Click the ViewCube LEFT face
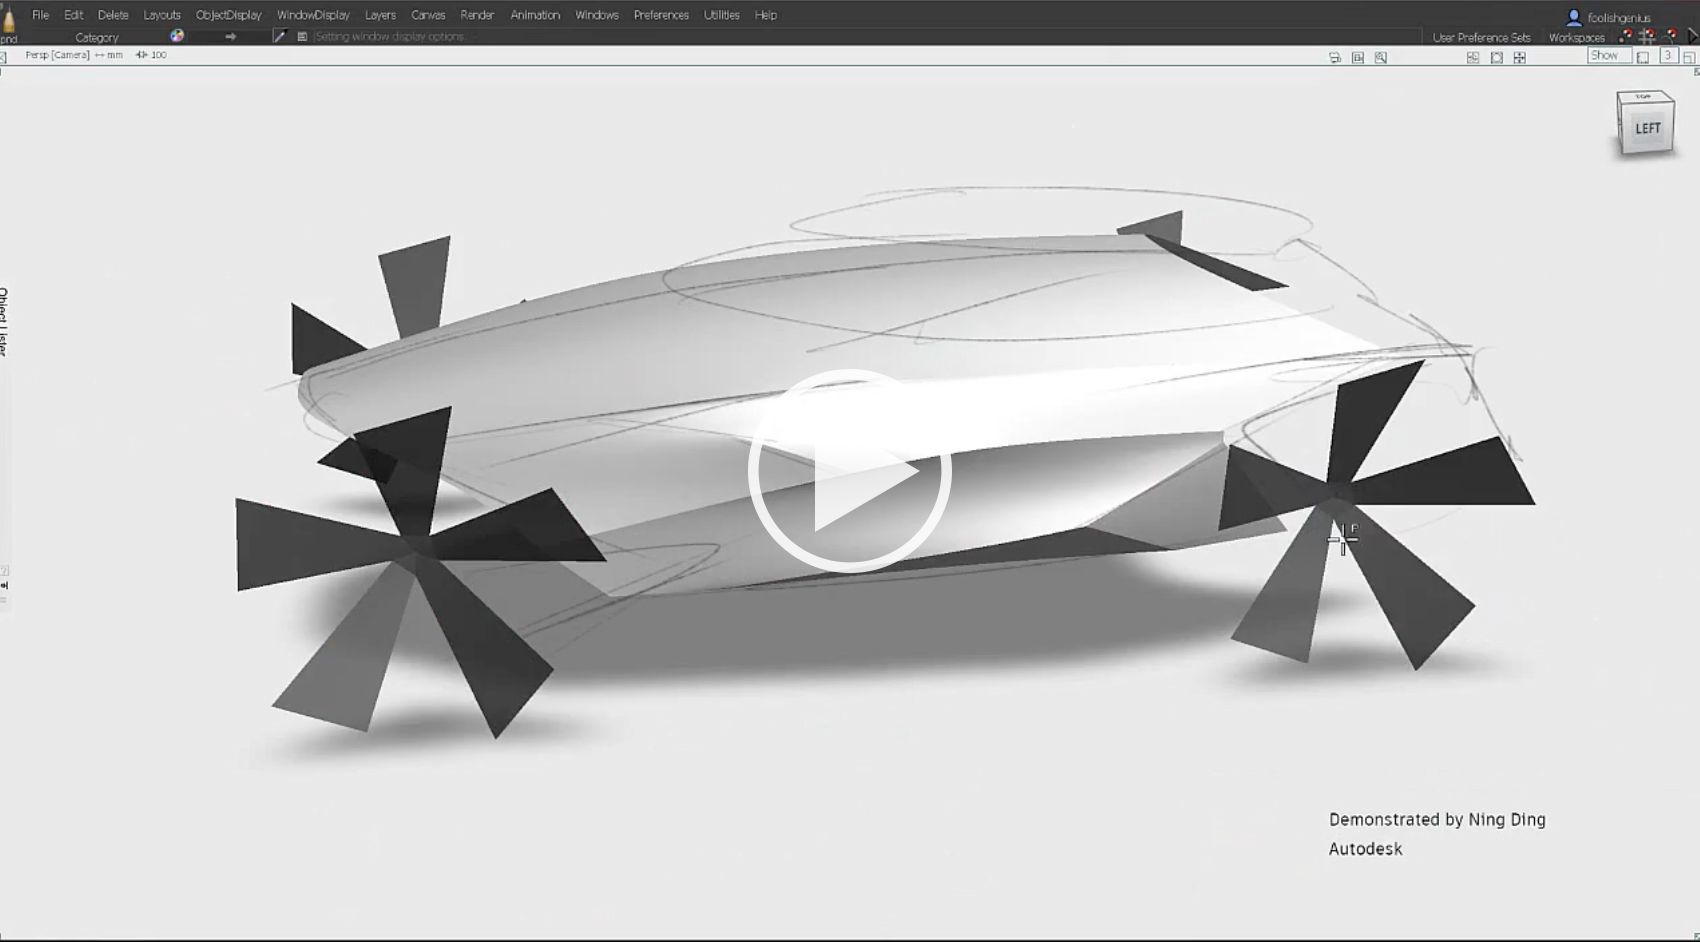Viewport: 1700px width, 942px height. (1647, 129)
